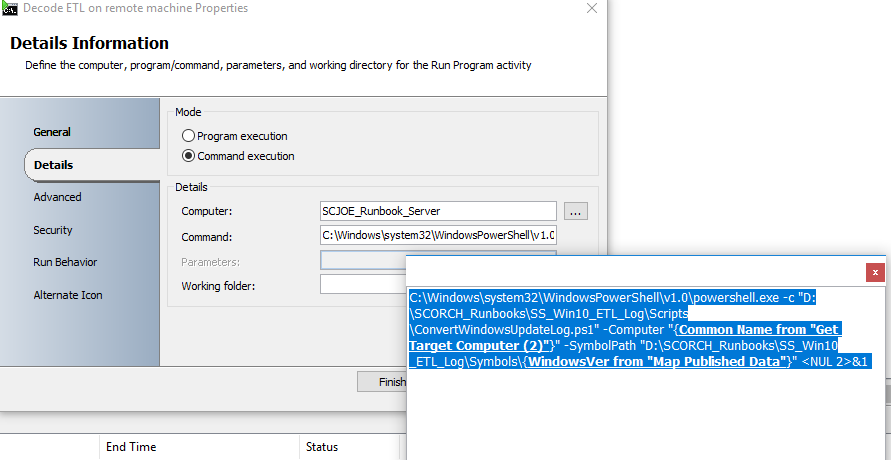Open the Run Behavior tab
The width and height of the screenshot is (891, 460).
click(x=65, y=262)
